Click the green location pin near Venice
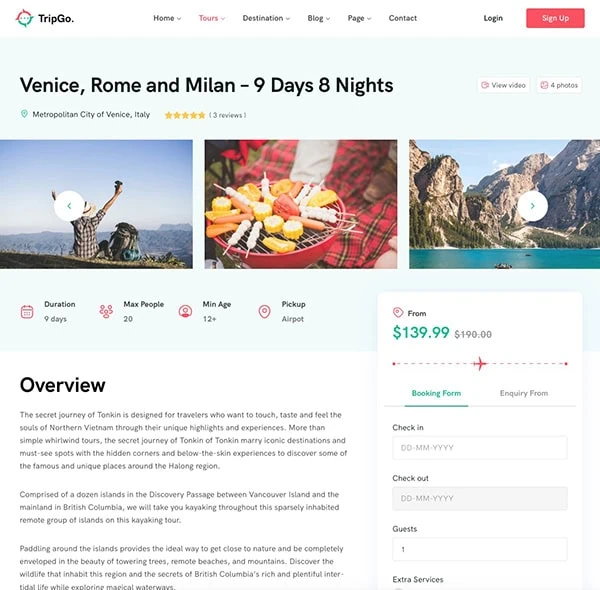Viewport: 600px width, 590px height. 24,114
